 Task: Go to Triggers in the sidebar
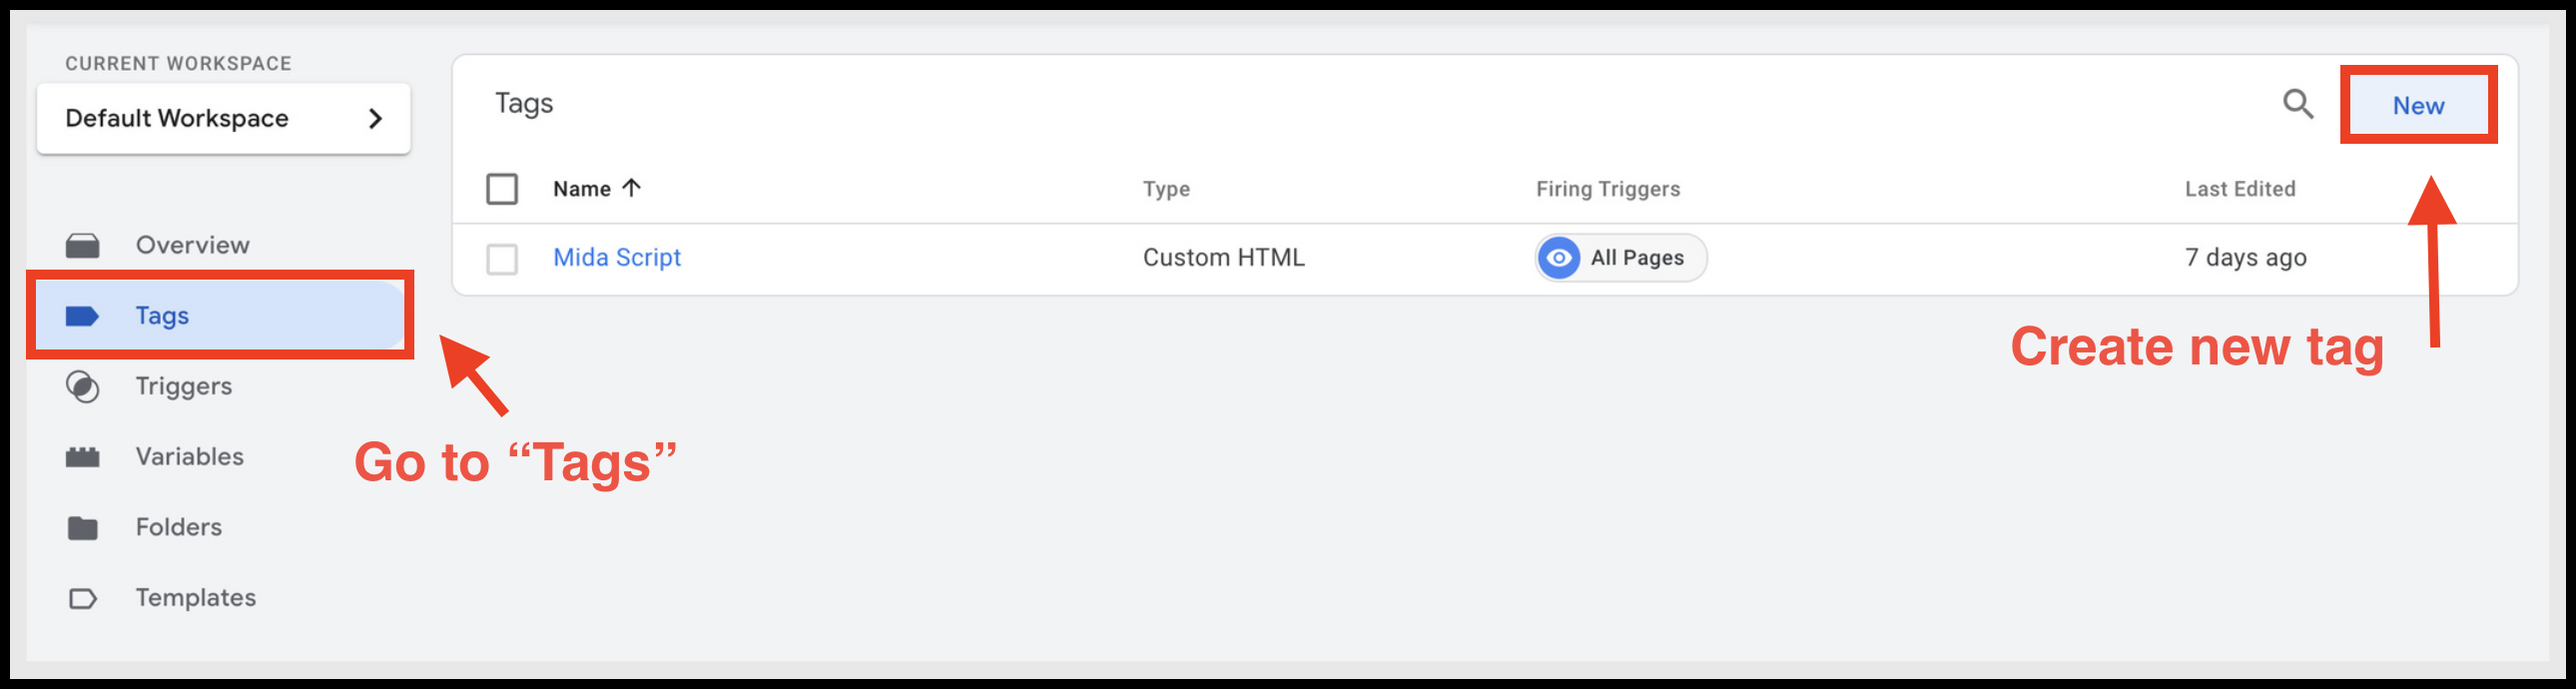[x=184, y=387]
